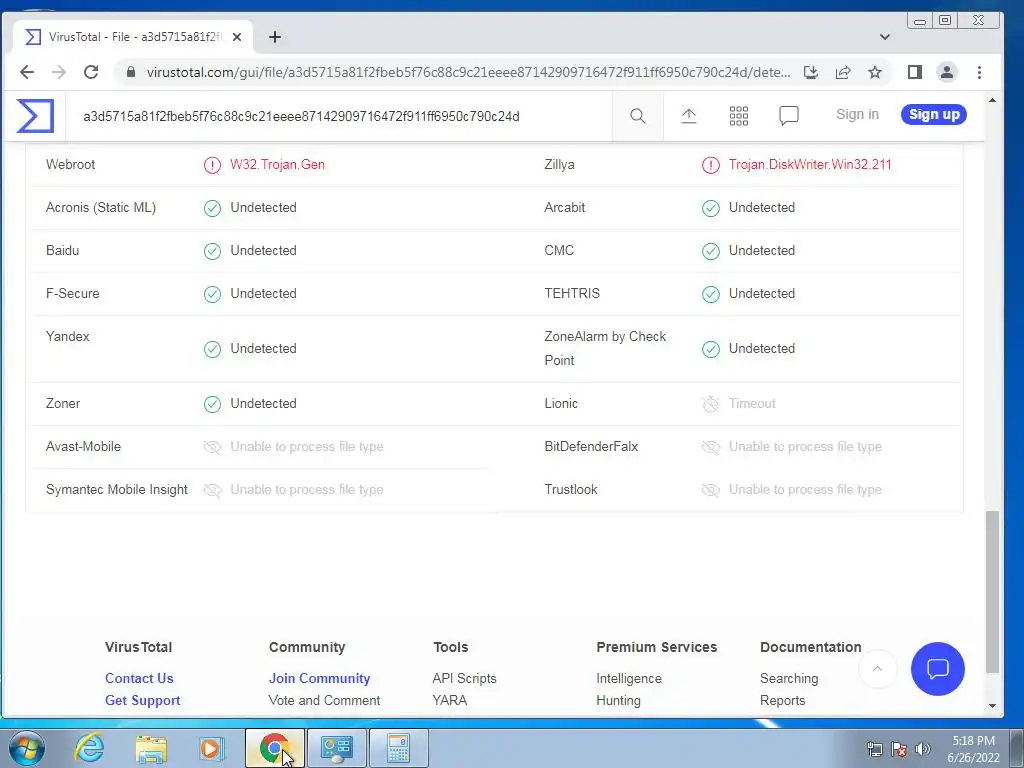Image resolution: width=1024 pixels, height=768 pixels.
Task: Reload the page
Action: pyautogui.click(x=91, y=72)
